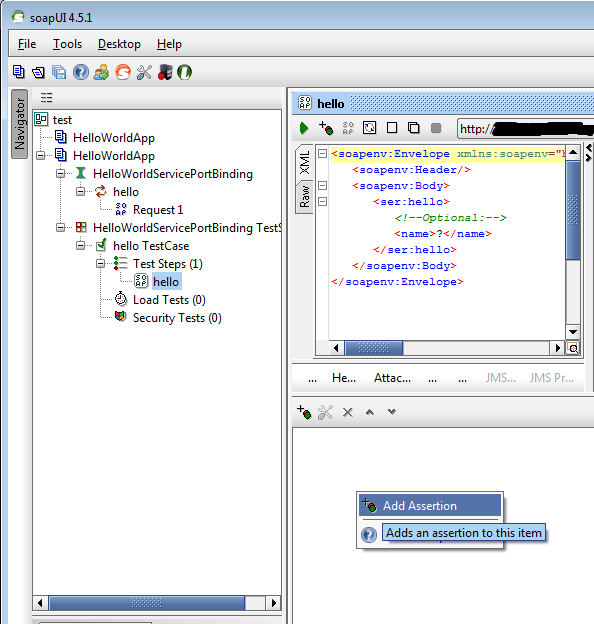Click navigator horizontal scrollbar thumb
The width and height of the screenshot is (594, 624).
tap(147, 603)
